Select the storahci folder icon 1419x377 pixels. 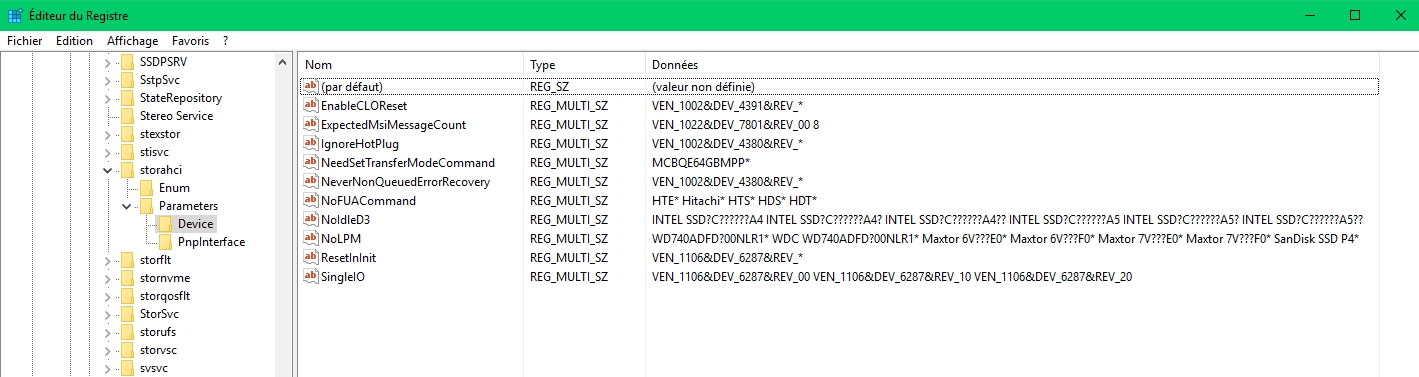point(127,170)
